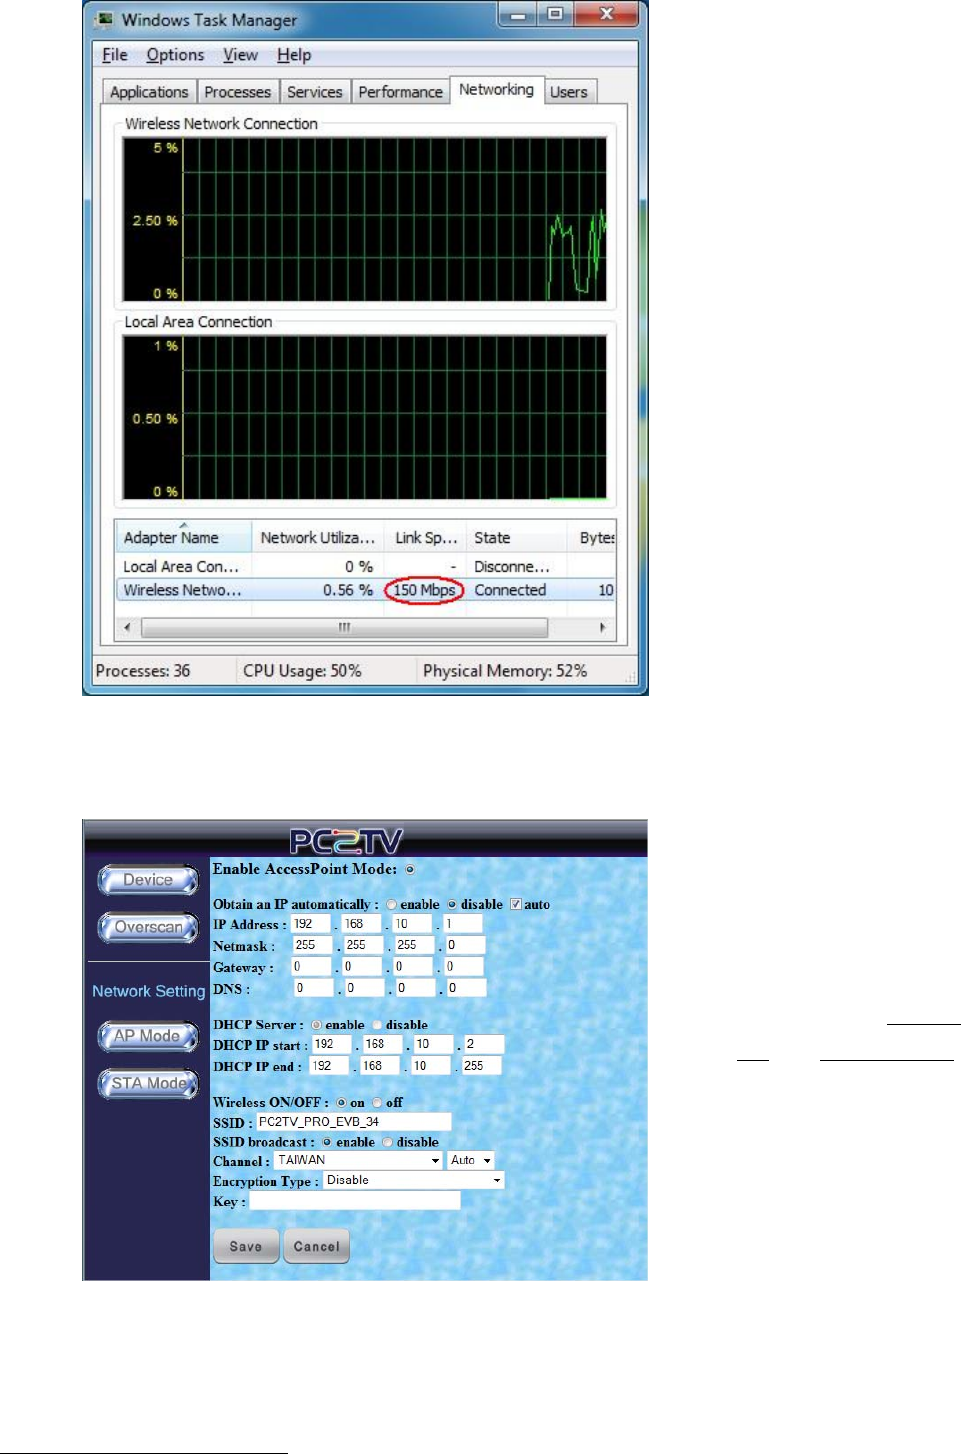The height and width of the screenshot is (1454, 961).
Task: Click the Key input field
Action: tap(355, 1201)
